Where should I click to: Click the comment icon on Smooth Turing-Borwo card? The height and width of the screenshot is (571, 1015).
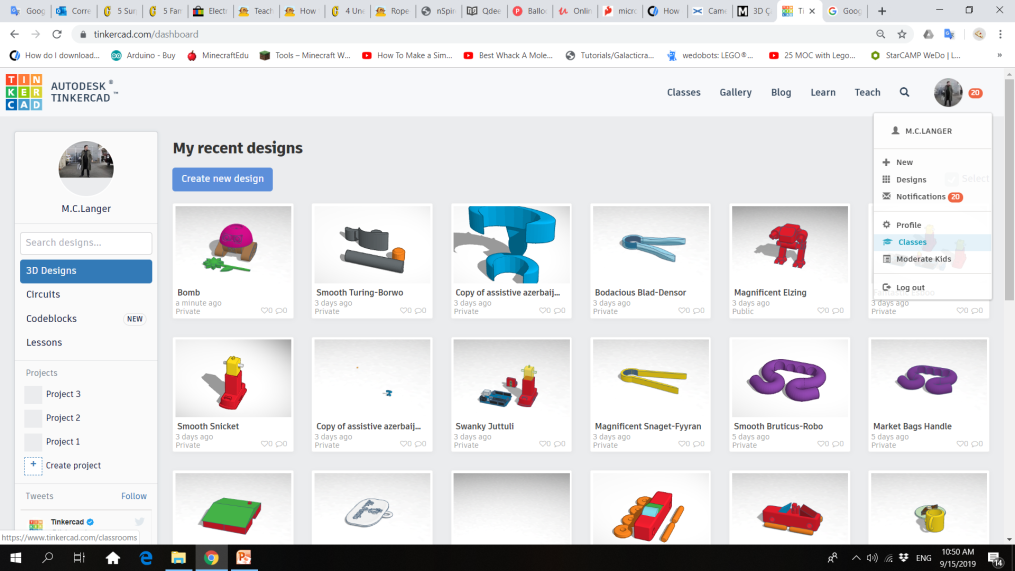click(420, 311)
